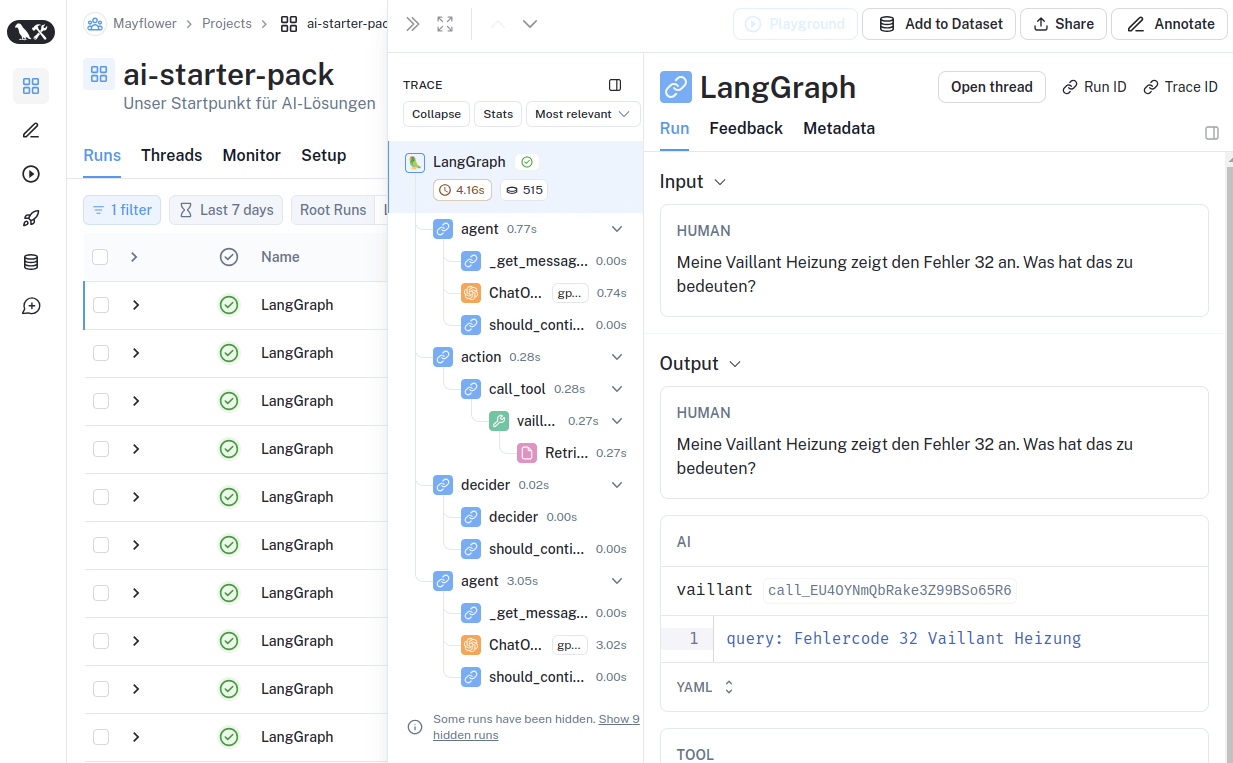Open the Feedback tab

click(x=746, y=128)
